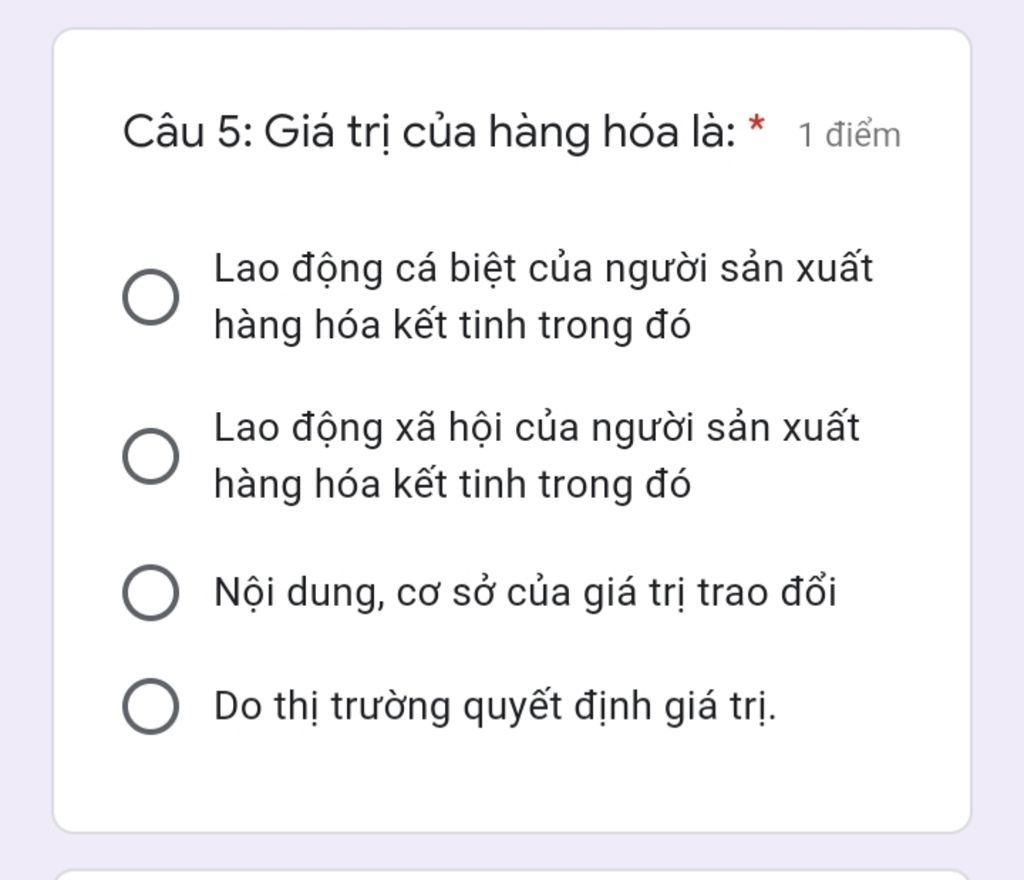Click the question title "Giá trị của hàng hóa là:"
The image size is (1024, 880).
[x=500, y=131]
